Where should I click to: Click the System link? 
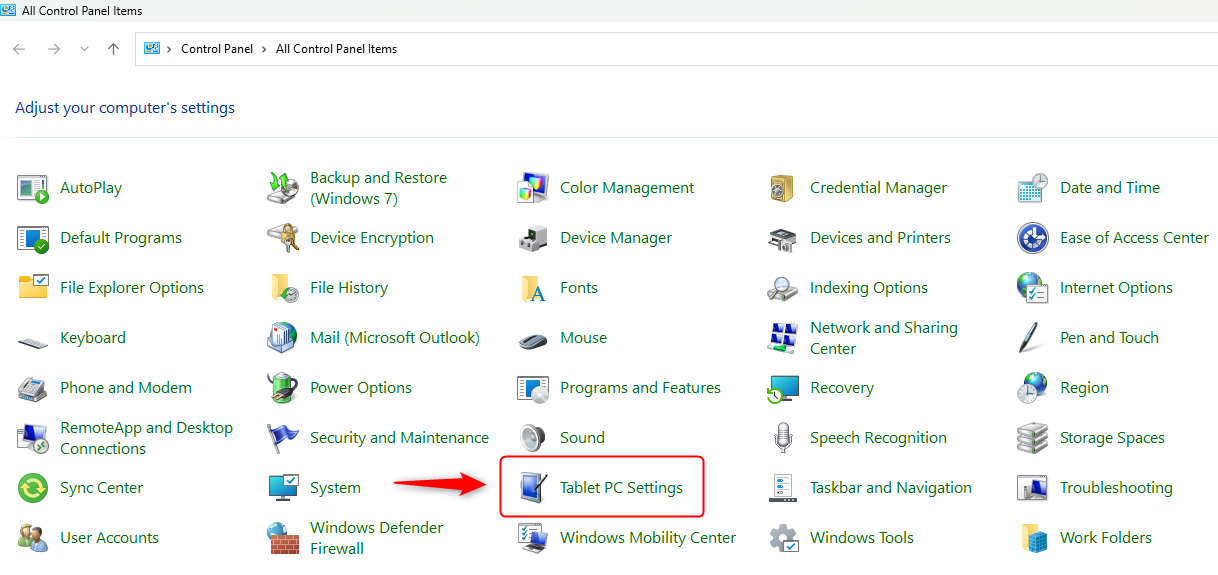[335, 488]
